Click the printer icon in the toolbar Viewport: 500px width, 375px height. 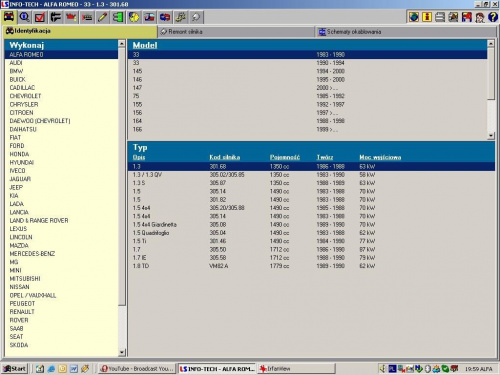pos(440,17)
